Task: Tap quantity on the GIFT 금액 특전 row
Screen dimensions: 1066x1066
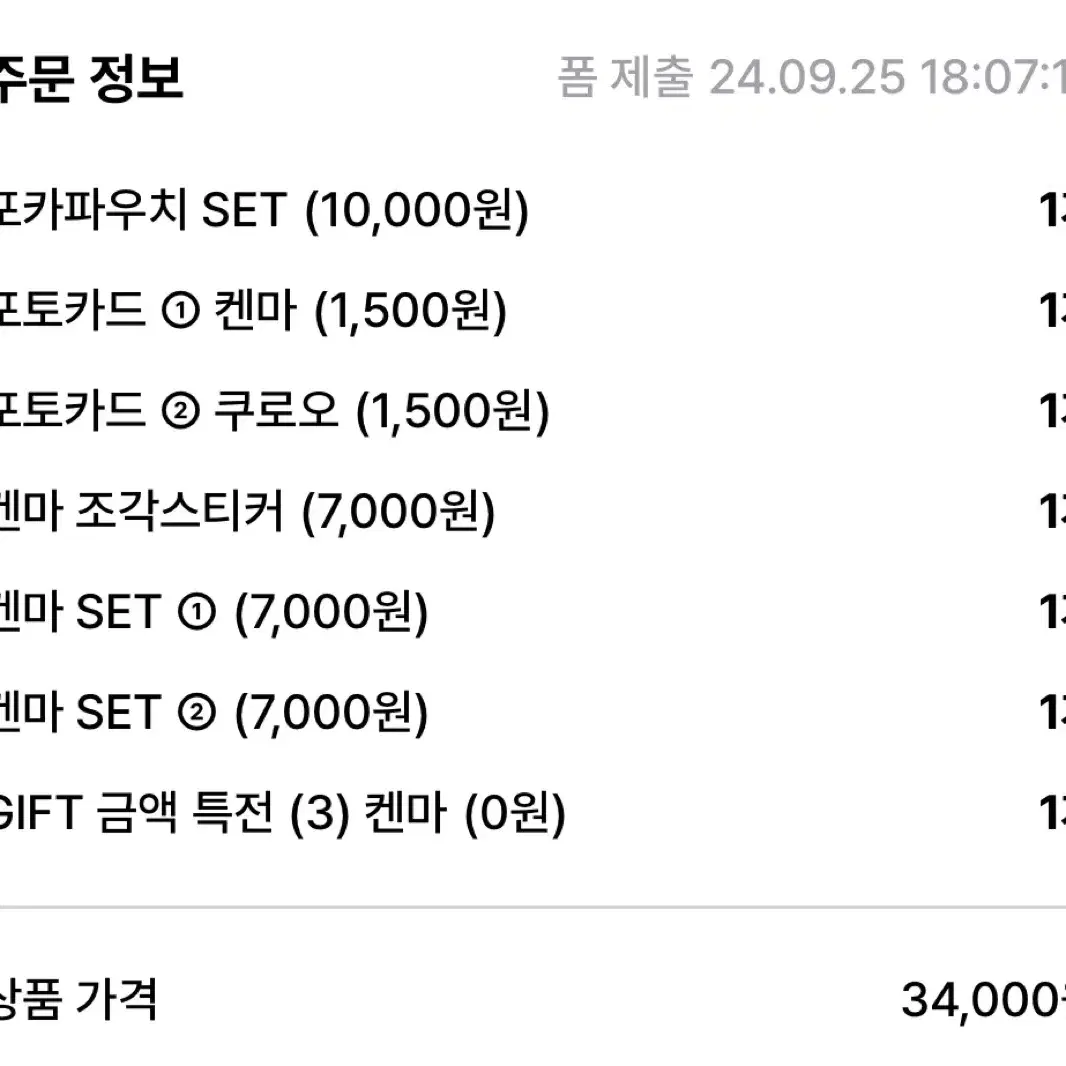Action: [1052, 814]
